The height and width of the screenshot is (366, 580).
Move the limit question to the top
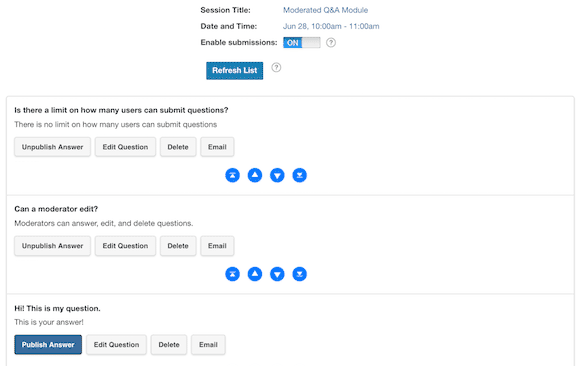tap(232, 175)
